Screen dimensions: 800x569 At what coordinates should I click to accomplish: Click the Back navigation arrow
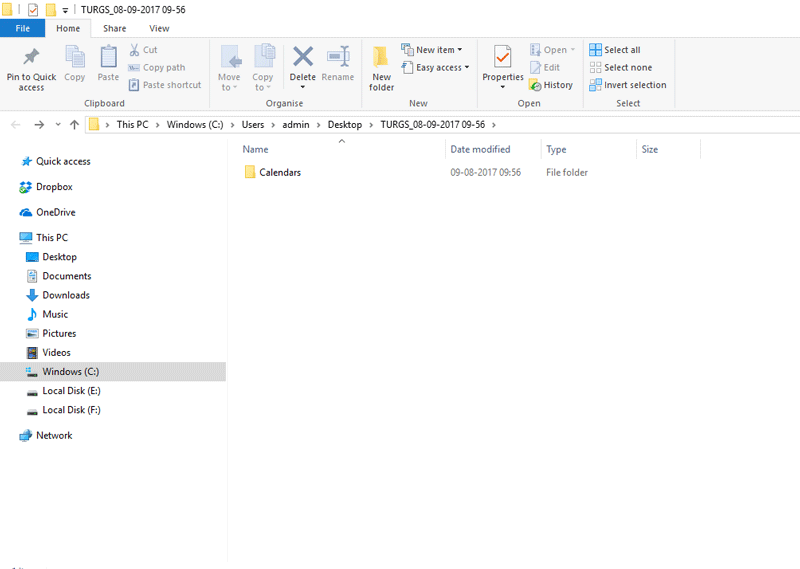[x=16, y=125]
